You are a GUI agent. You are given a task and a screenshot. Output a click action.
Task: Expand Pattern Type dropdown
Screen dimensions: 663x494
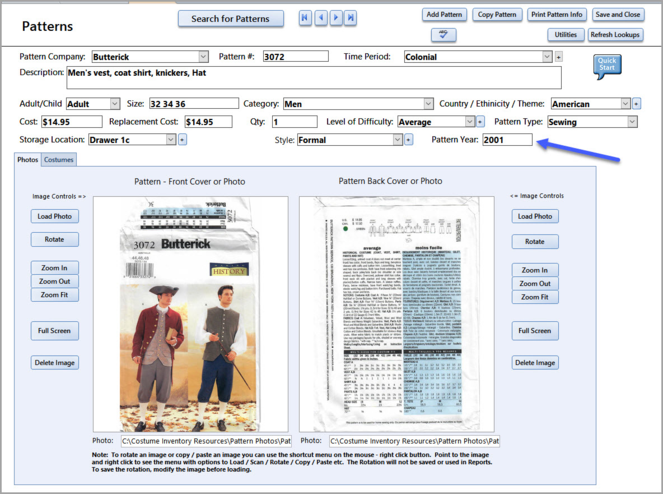(x=632, y=122)
